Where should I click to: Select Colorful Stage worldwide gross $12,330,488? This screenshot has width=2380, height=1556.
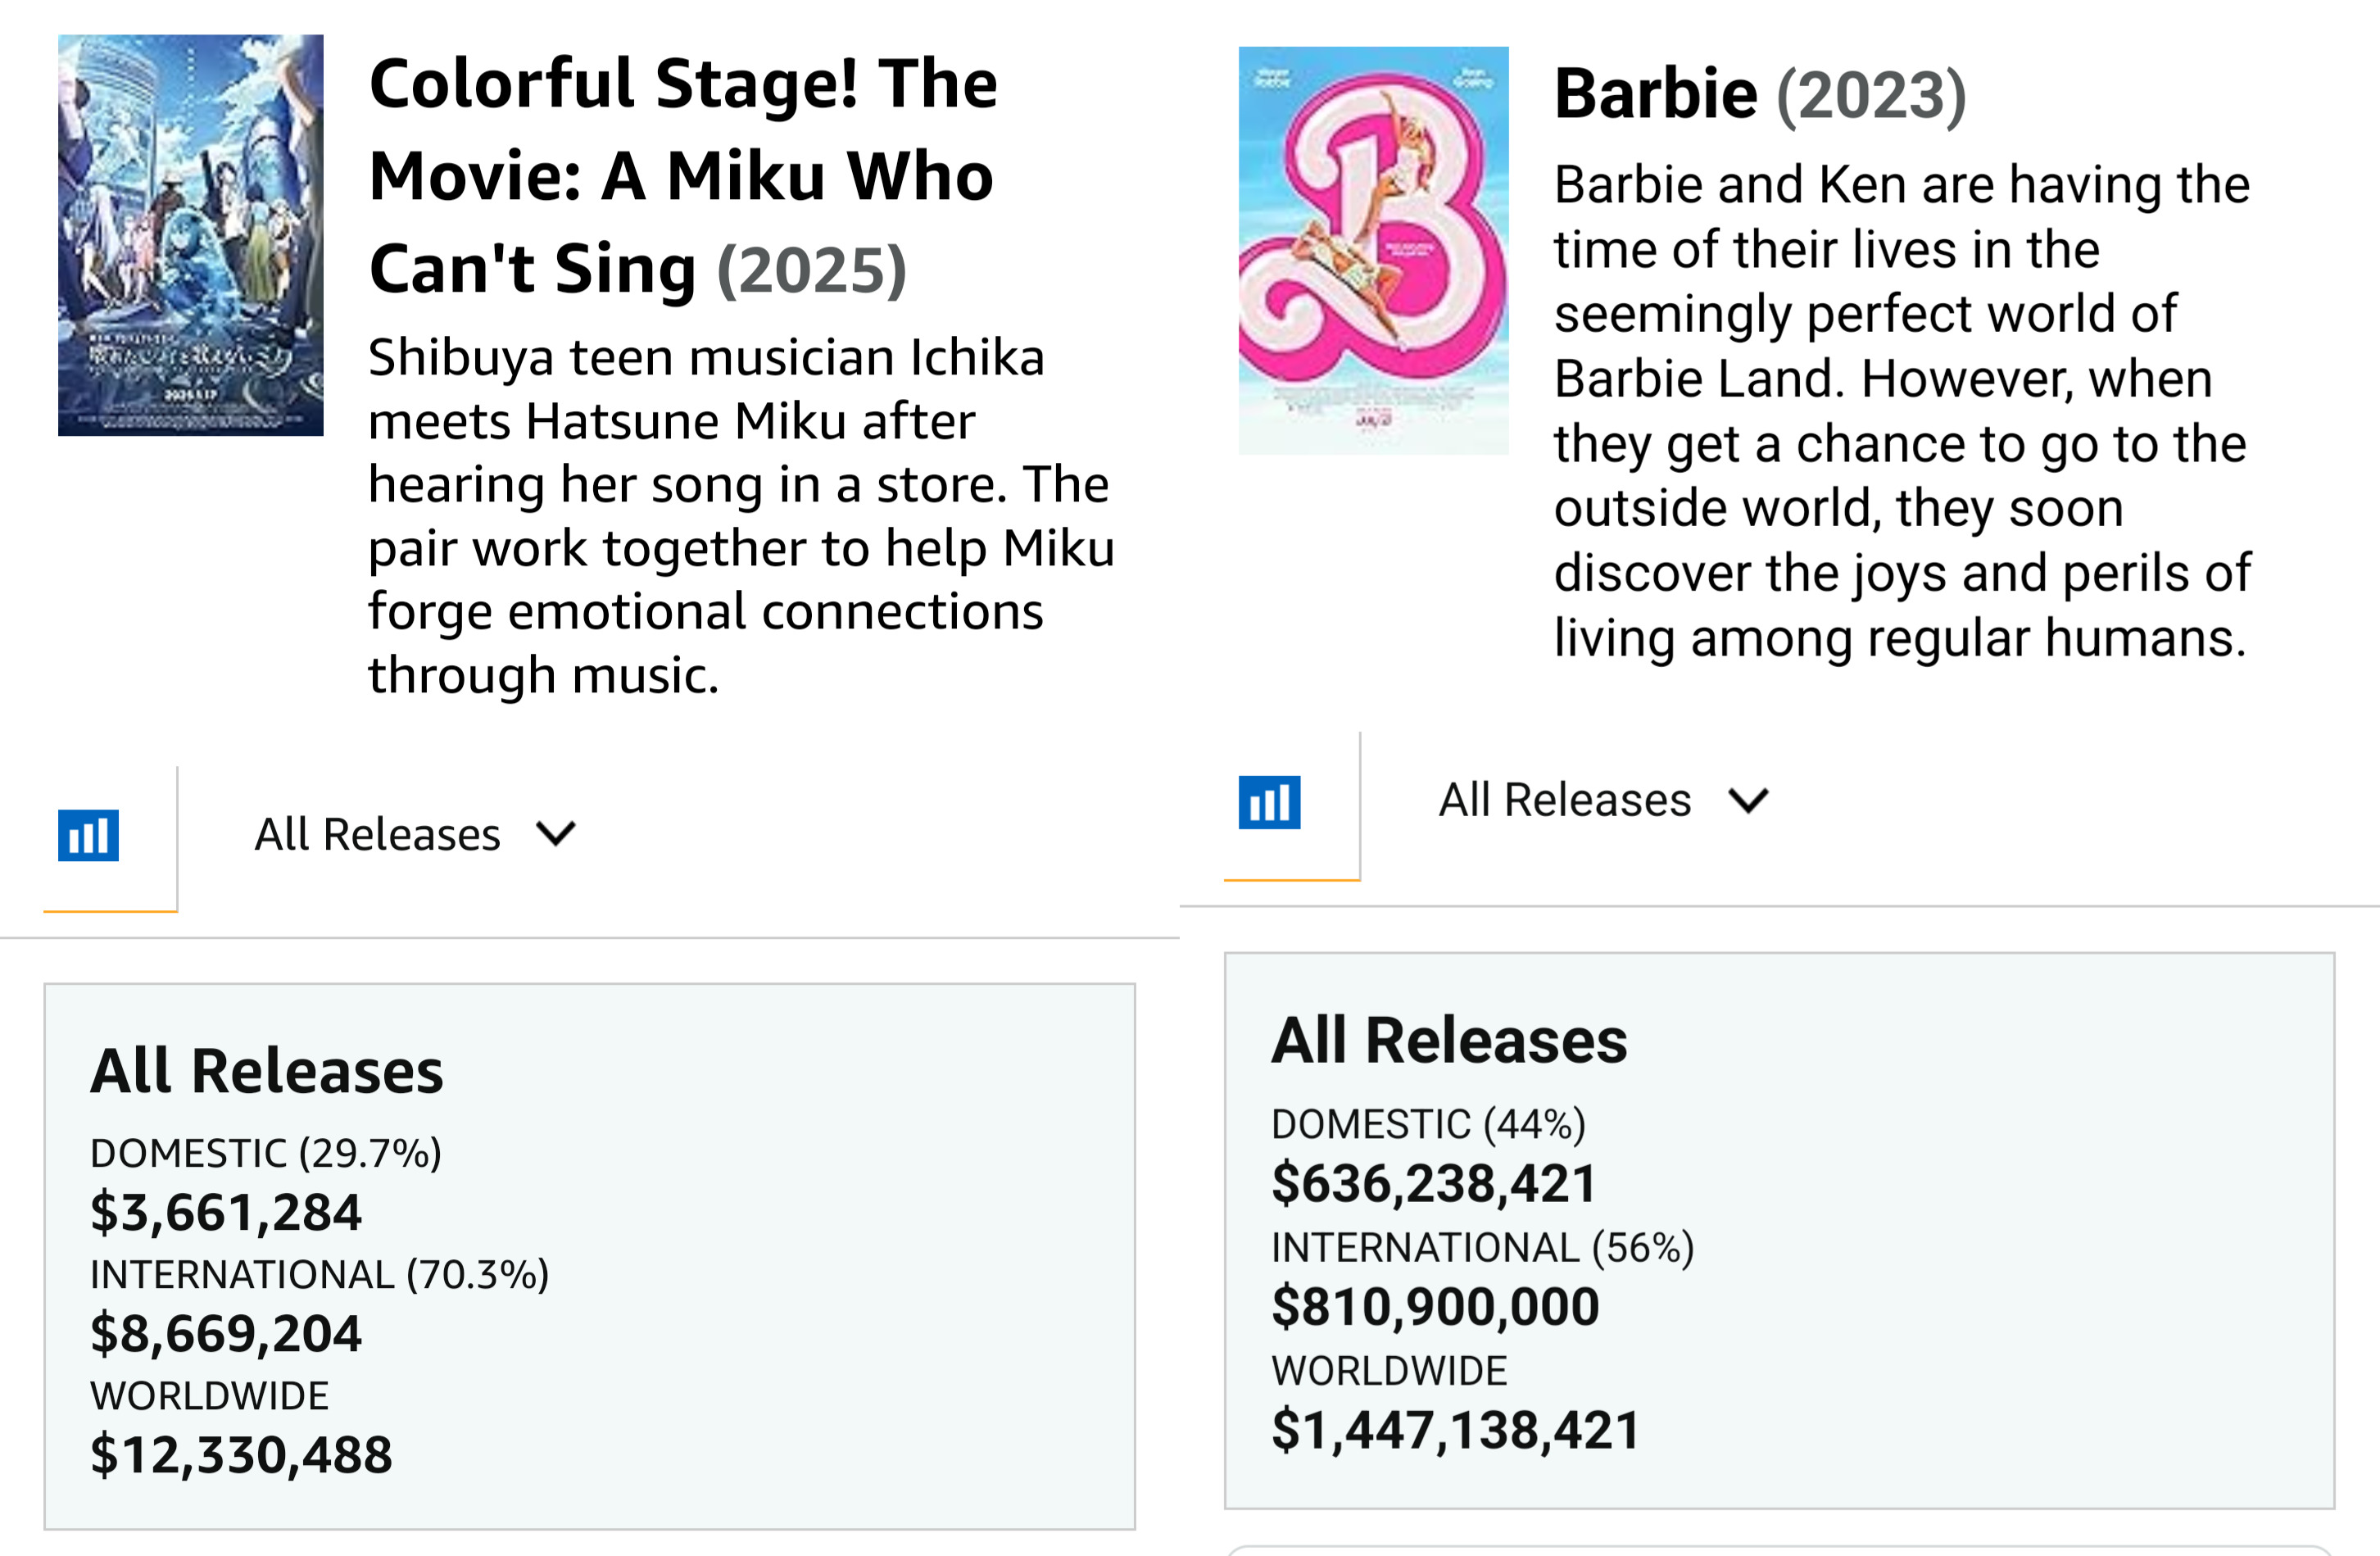click(x=241, y=1454)
